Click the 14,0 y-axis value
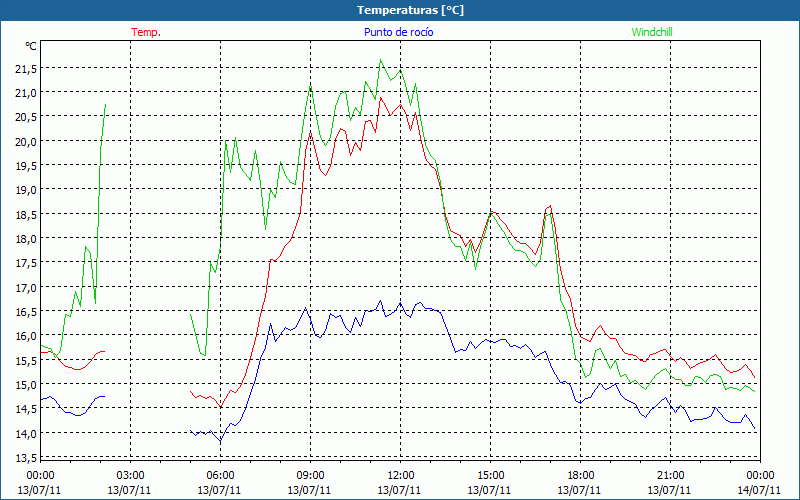Viewport: 800px width, 500px height. 26,433
